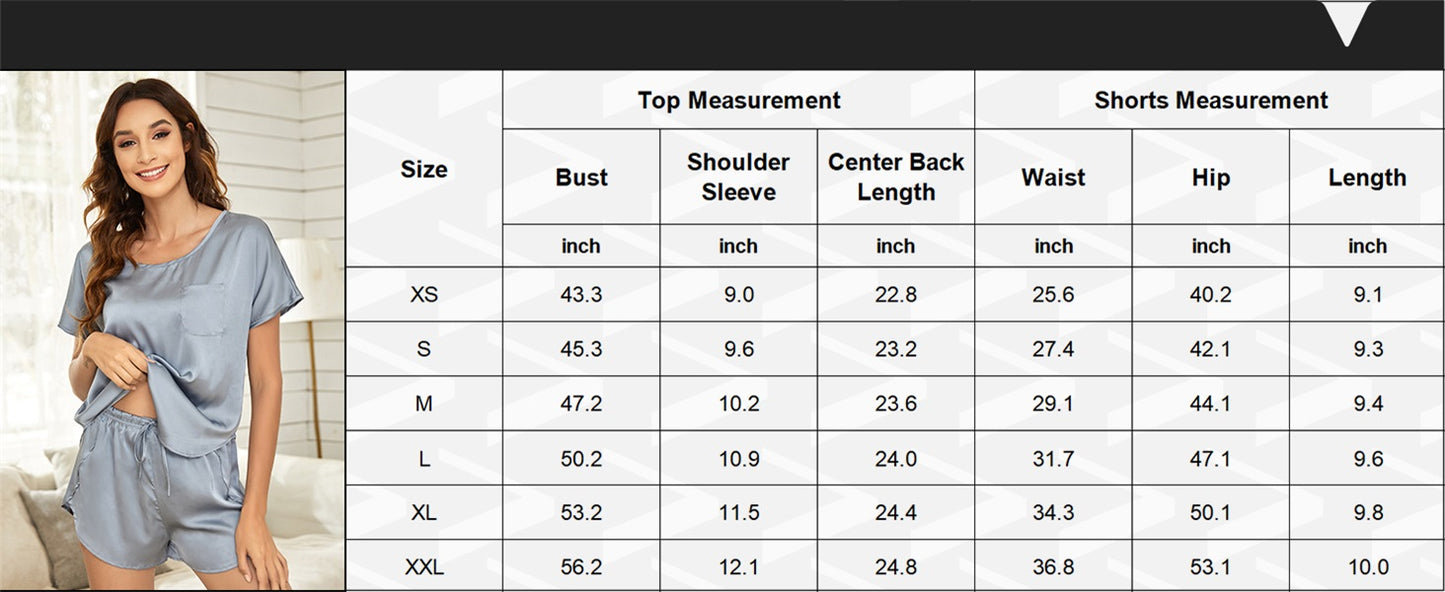
Task: Select the M size row label
Action: click(424, 404)
